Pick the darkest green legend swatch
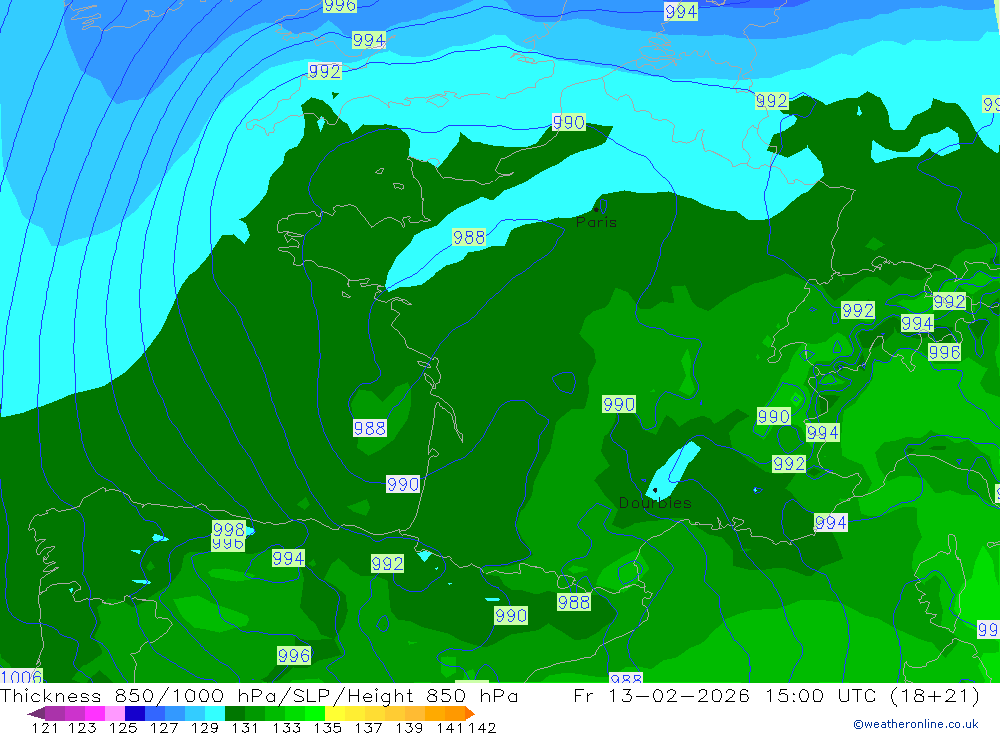Viewport: 1000px width, 733px height. 235,713
